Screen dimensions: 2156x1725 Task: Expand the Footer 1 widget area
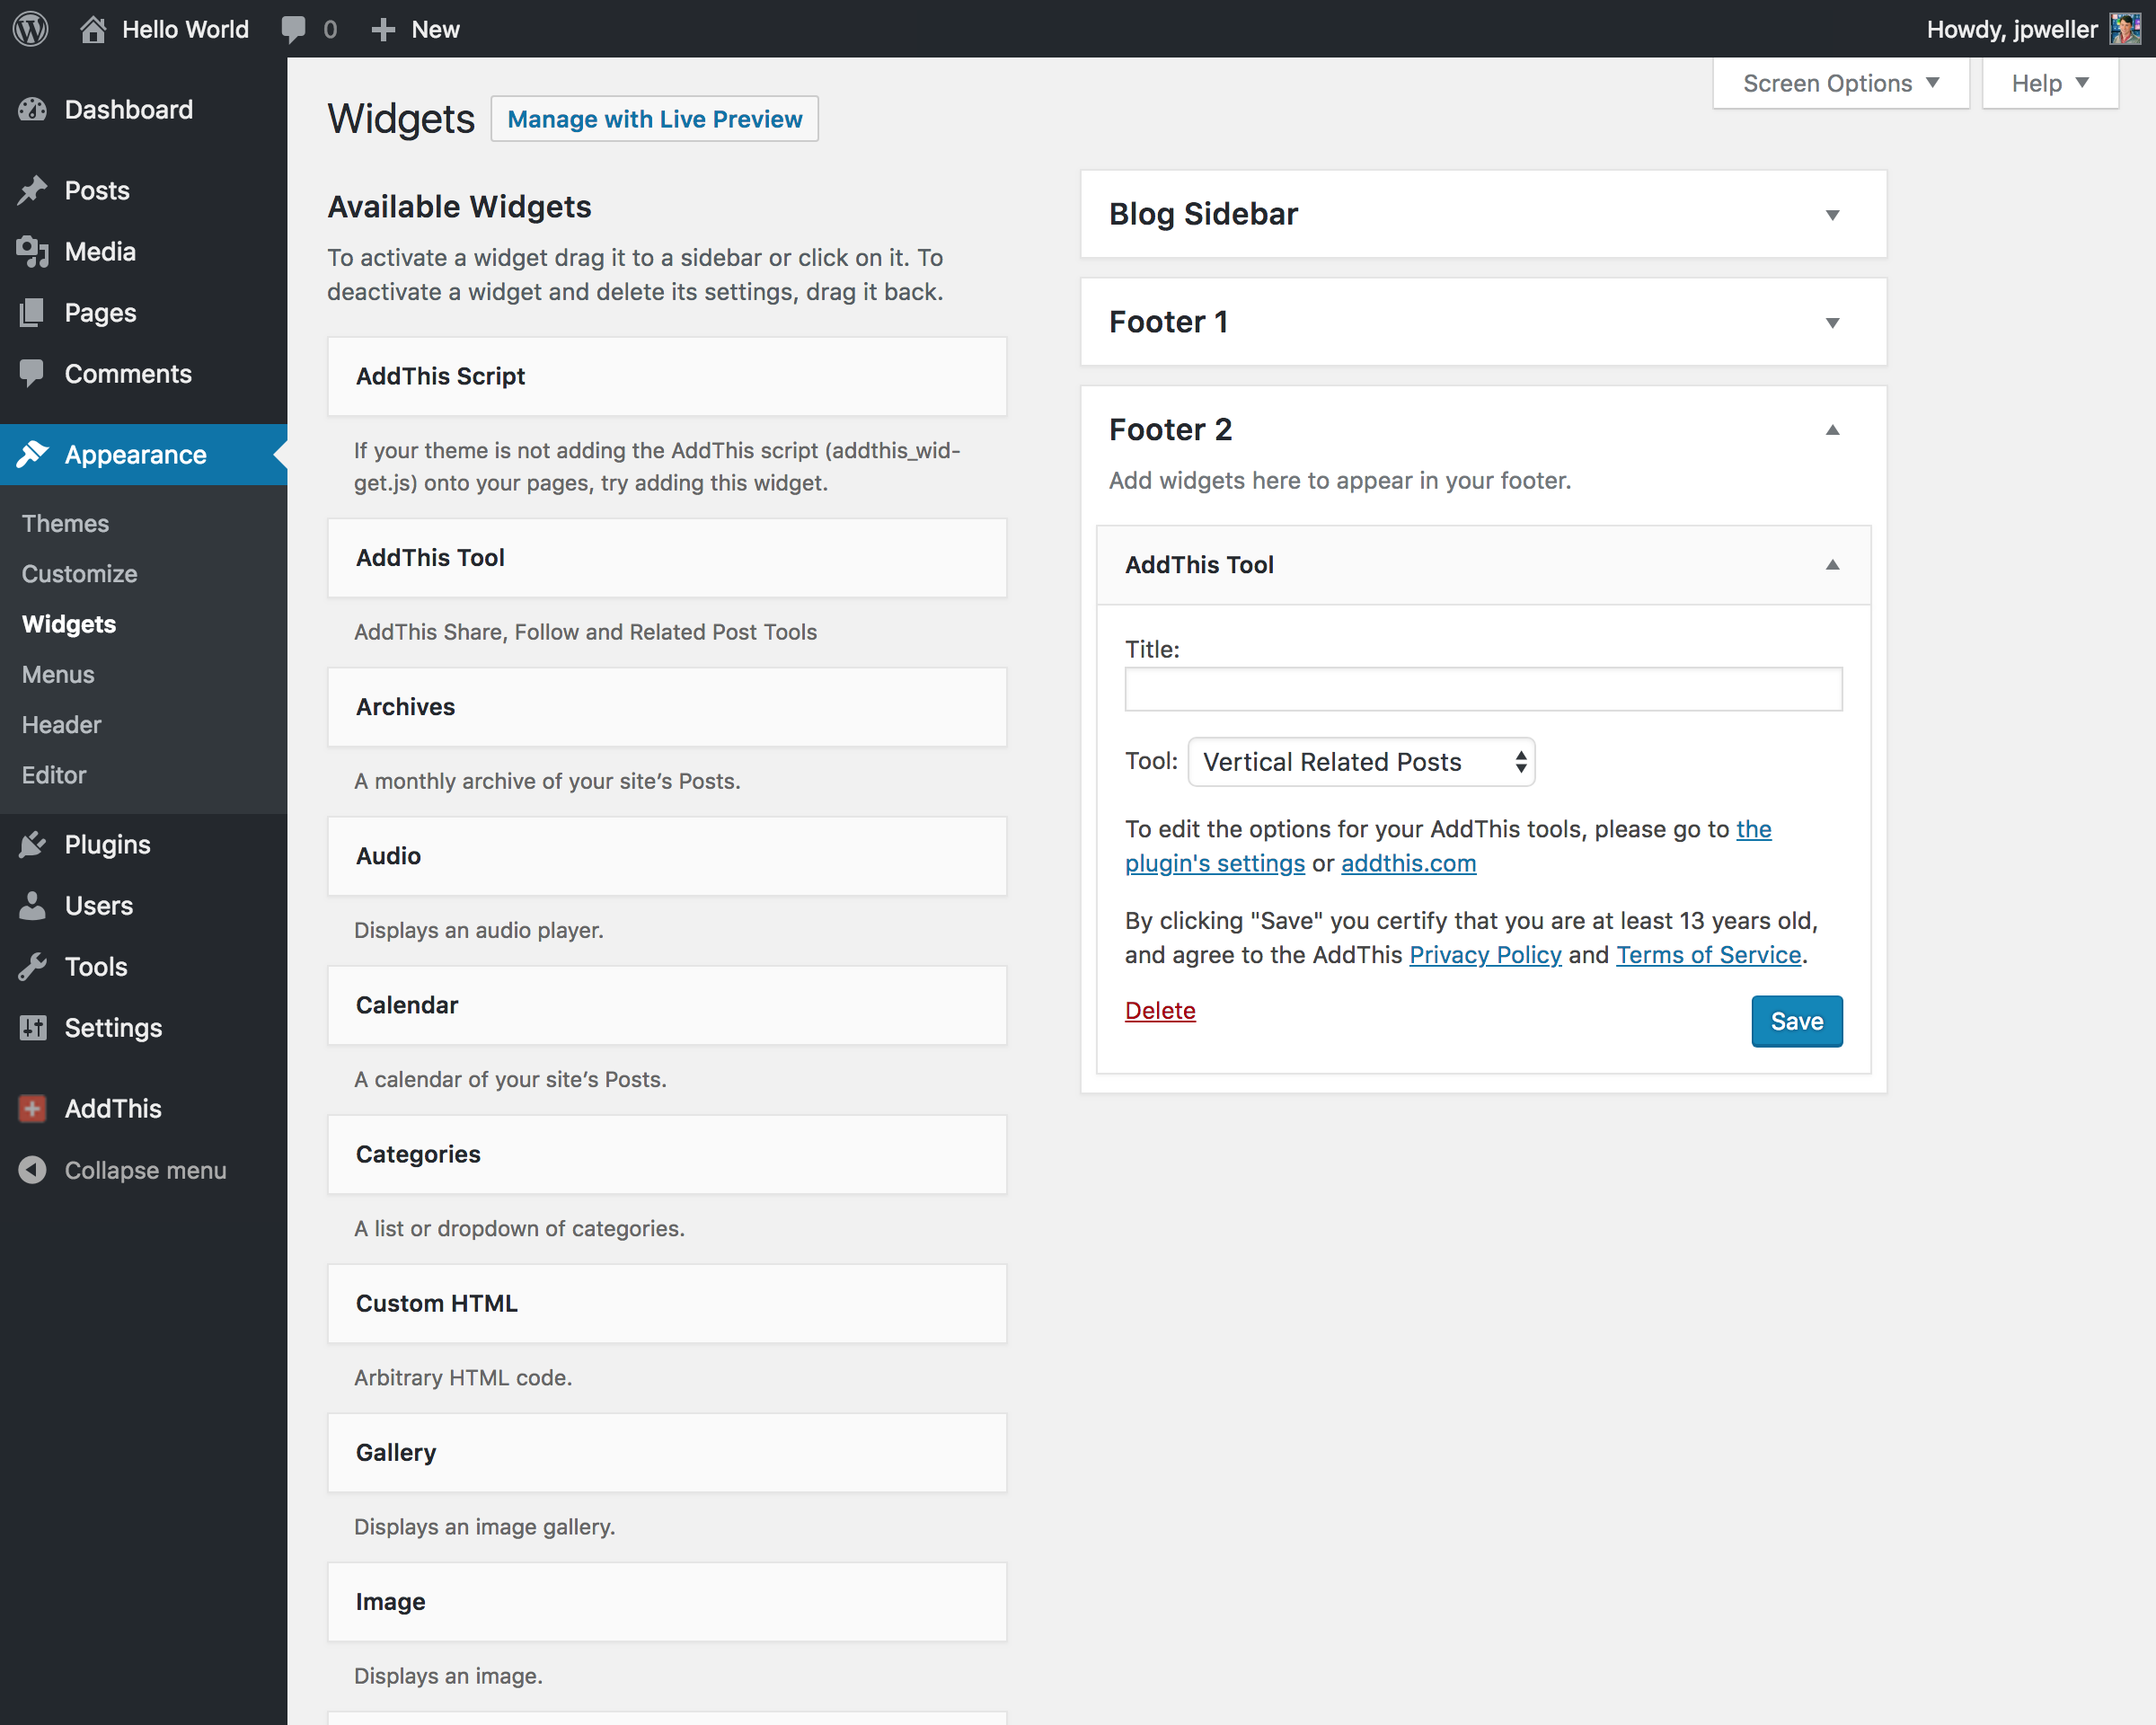pos(1832,323)
